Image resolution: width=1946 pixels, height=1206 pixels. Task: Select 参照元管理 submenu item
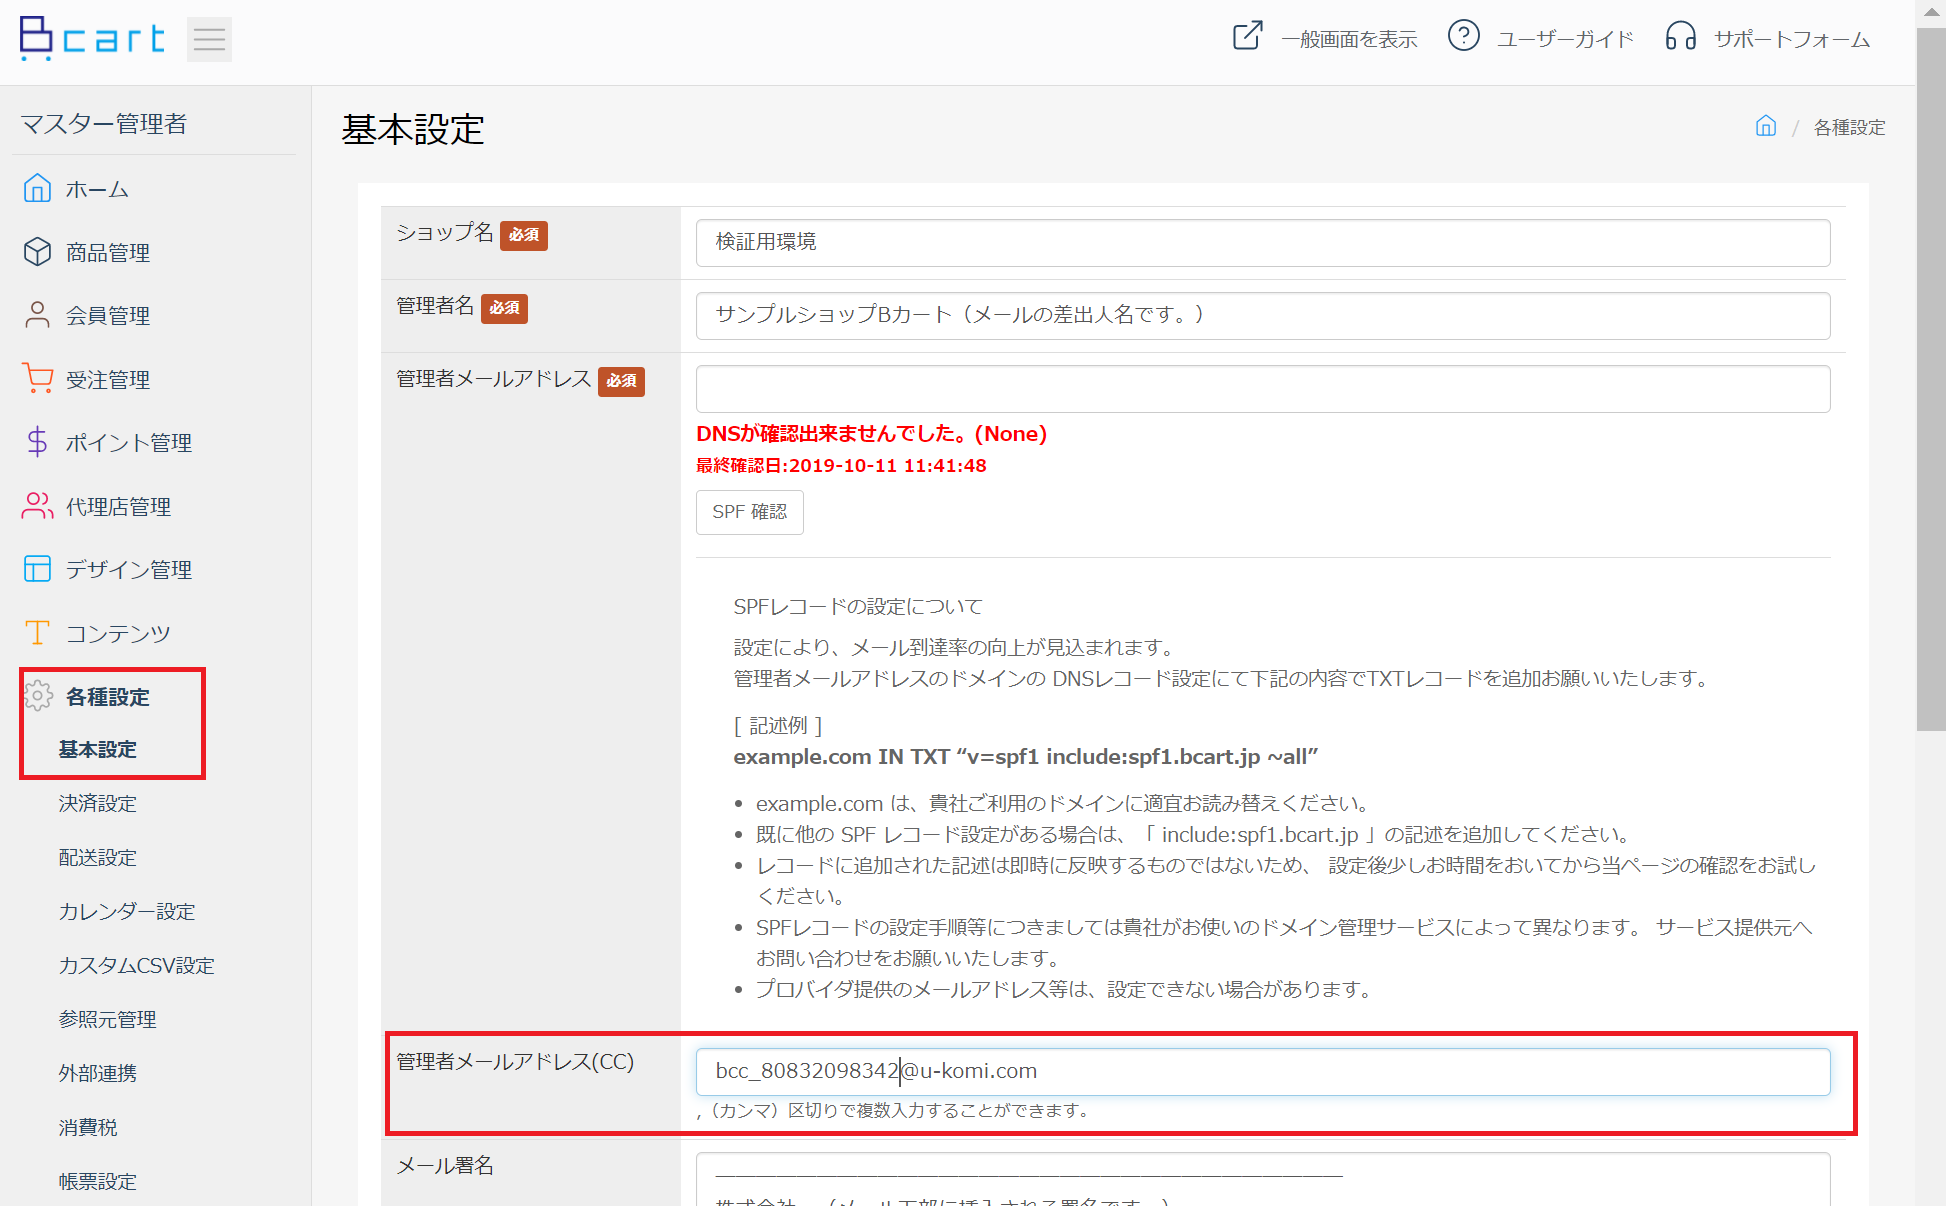point(108,1020)
